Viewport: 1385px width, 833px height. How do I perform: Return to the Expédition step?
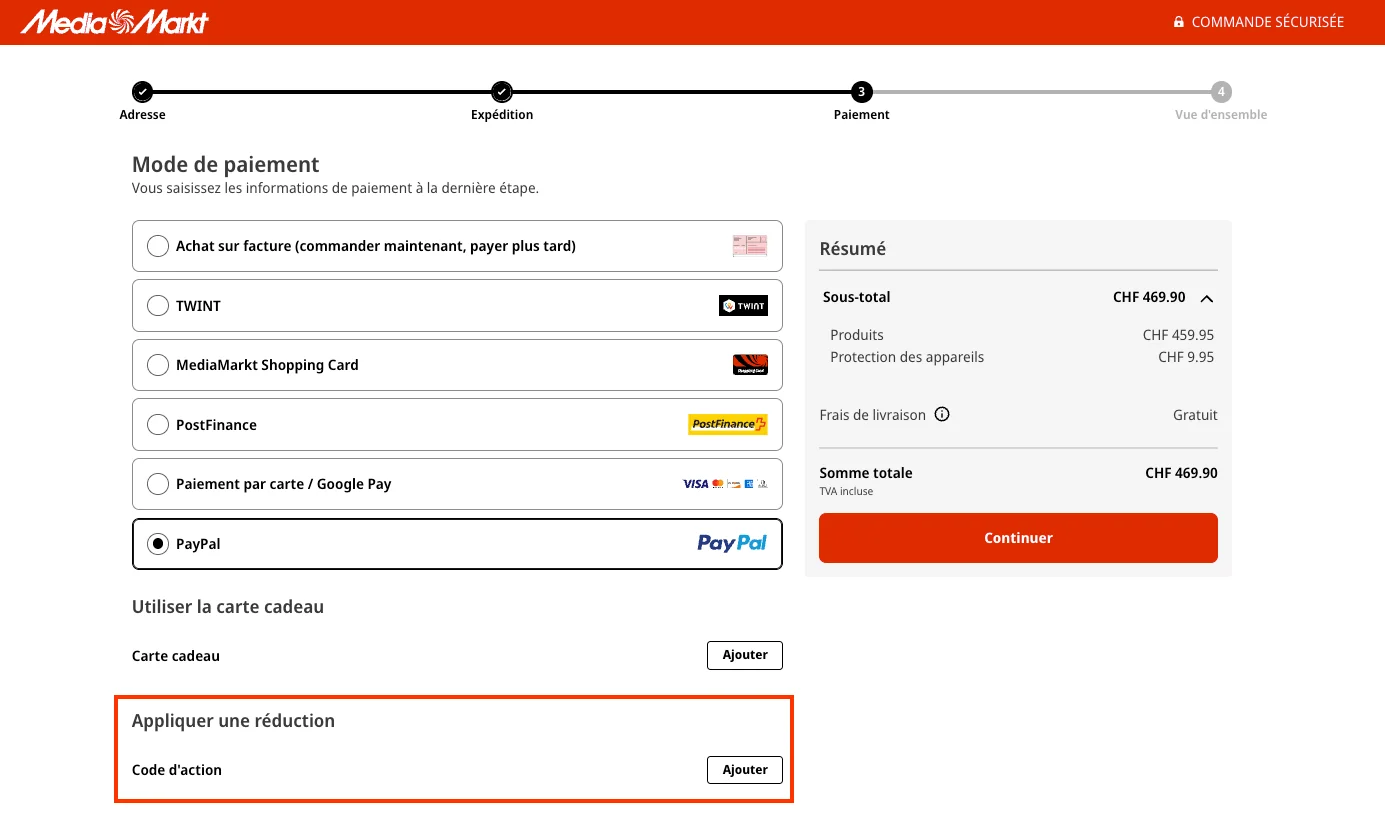coord(501,91)
